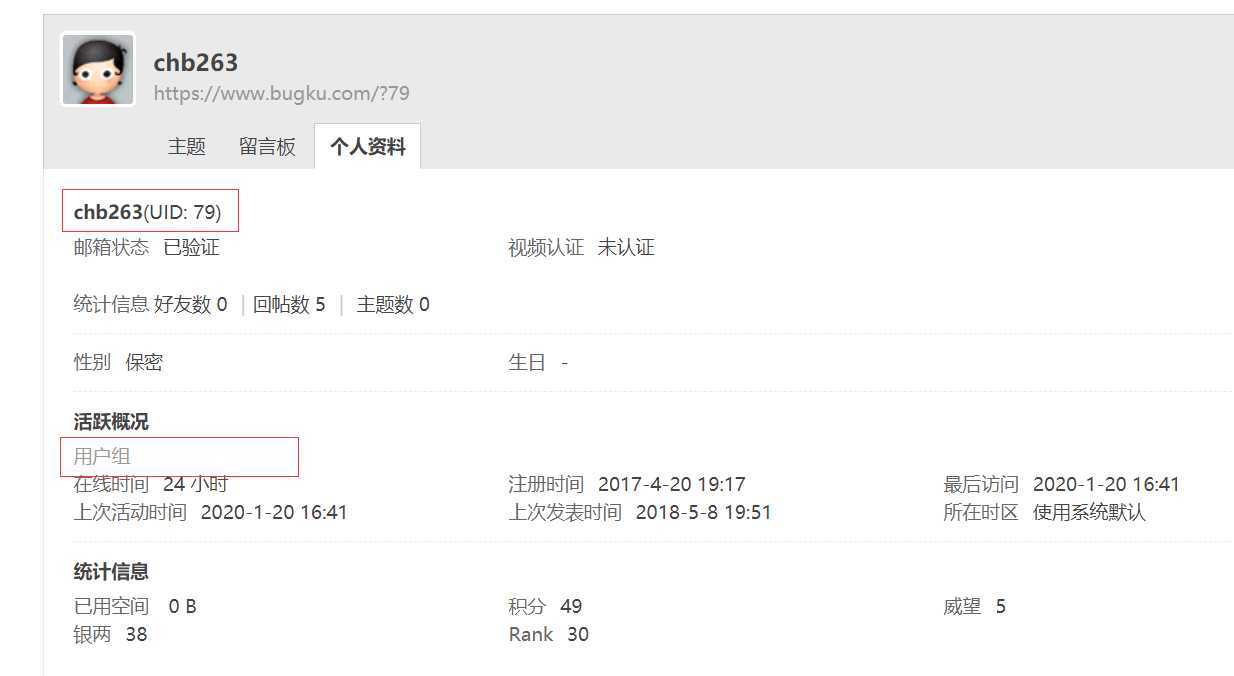Click the 已验证 email status text
The height and width of the screenshot is (676, 1234).
191,247
